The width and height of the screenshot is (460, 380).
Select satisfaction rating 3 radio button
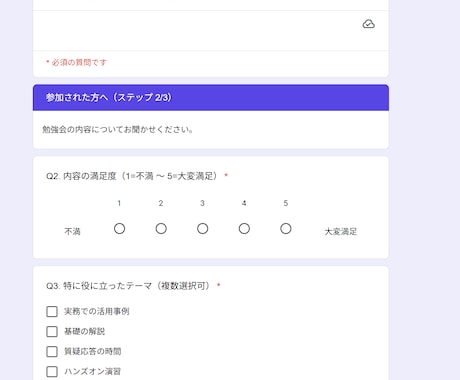click(202, 229)
